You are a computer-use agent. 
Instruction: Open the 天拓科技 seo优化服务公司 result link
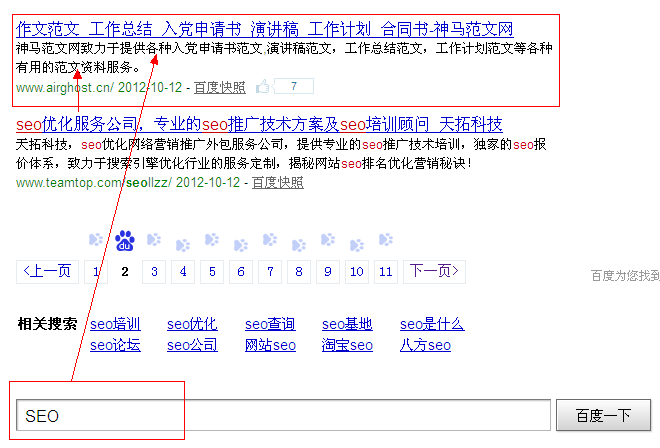pyautogui.click(x=259, y=124)
